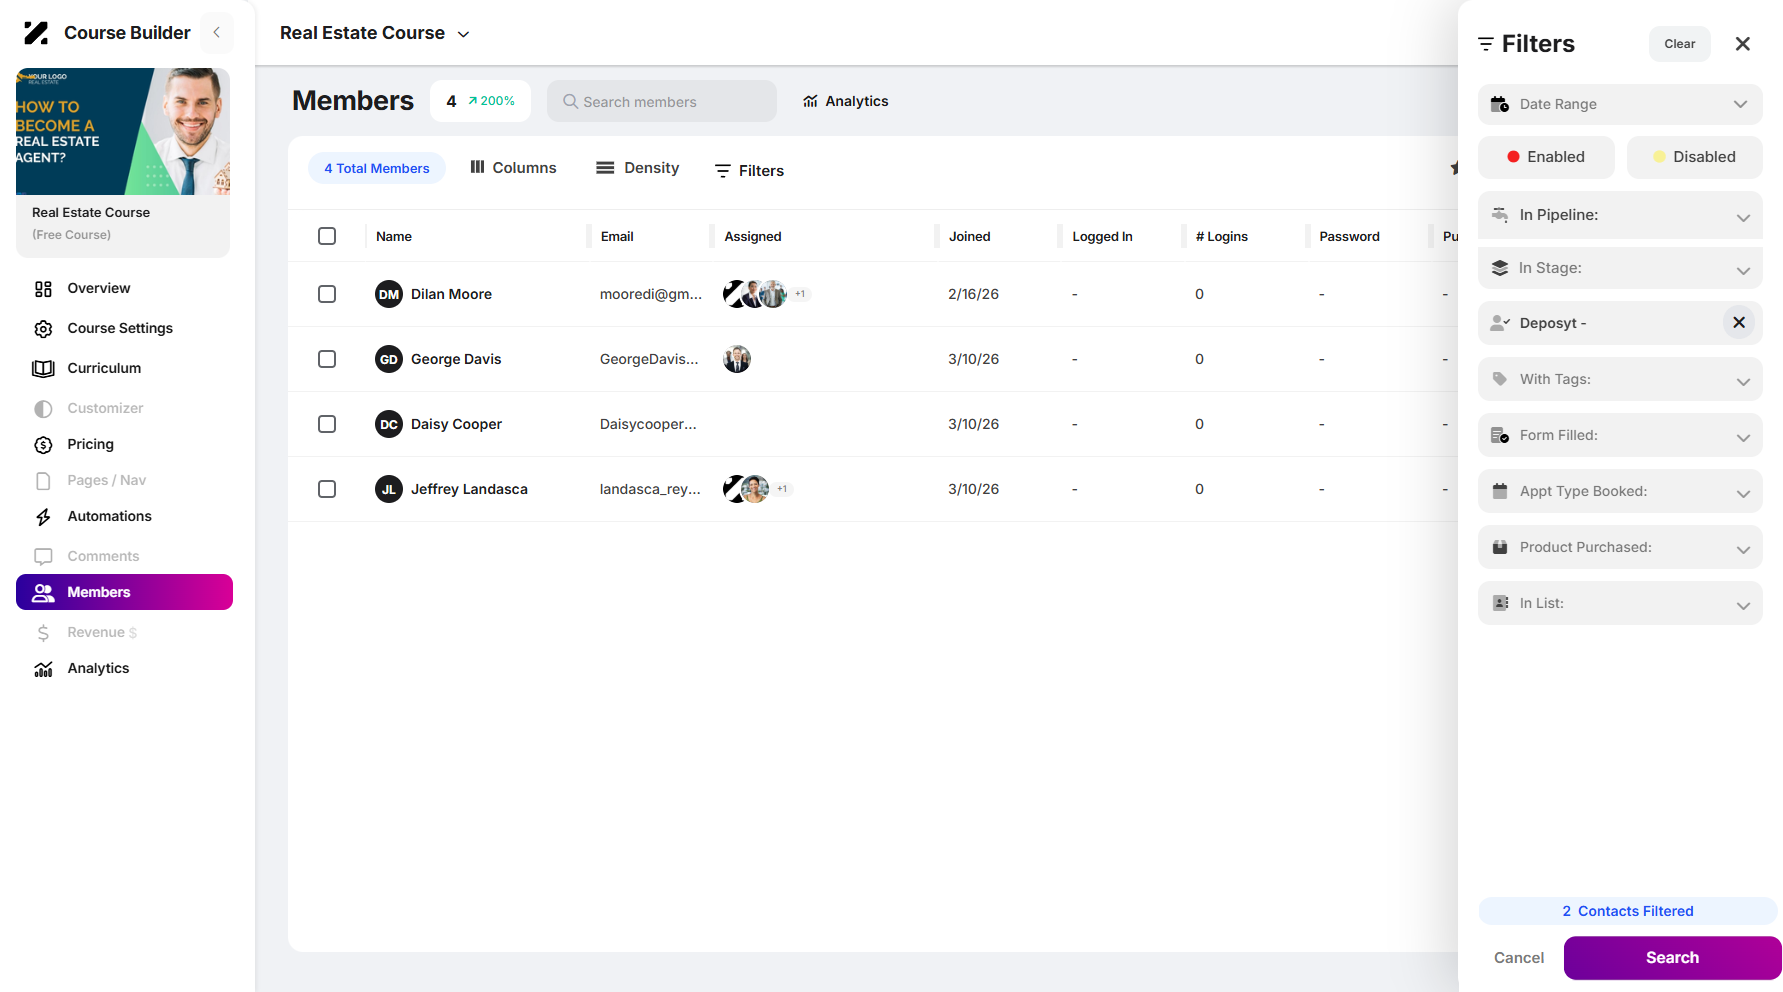Click George Davis's assigned user avatar
This screenshot has width=1783, height=992.
(737, 359)
